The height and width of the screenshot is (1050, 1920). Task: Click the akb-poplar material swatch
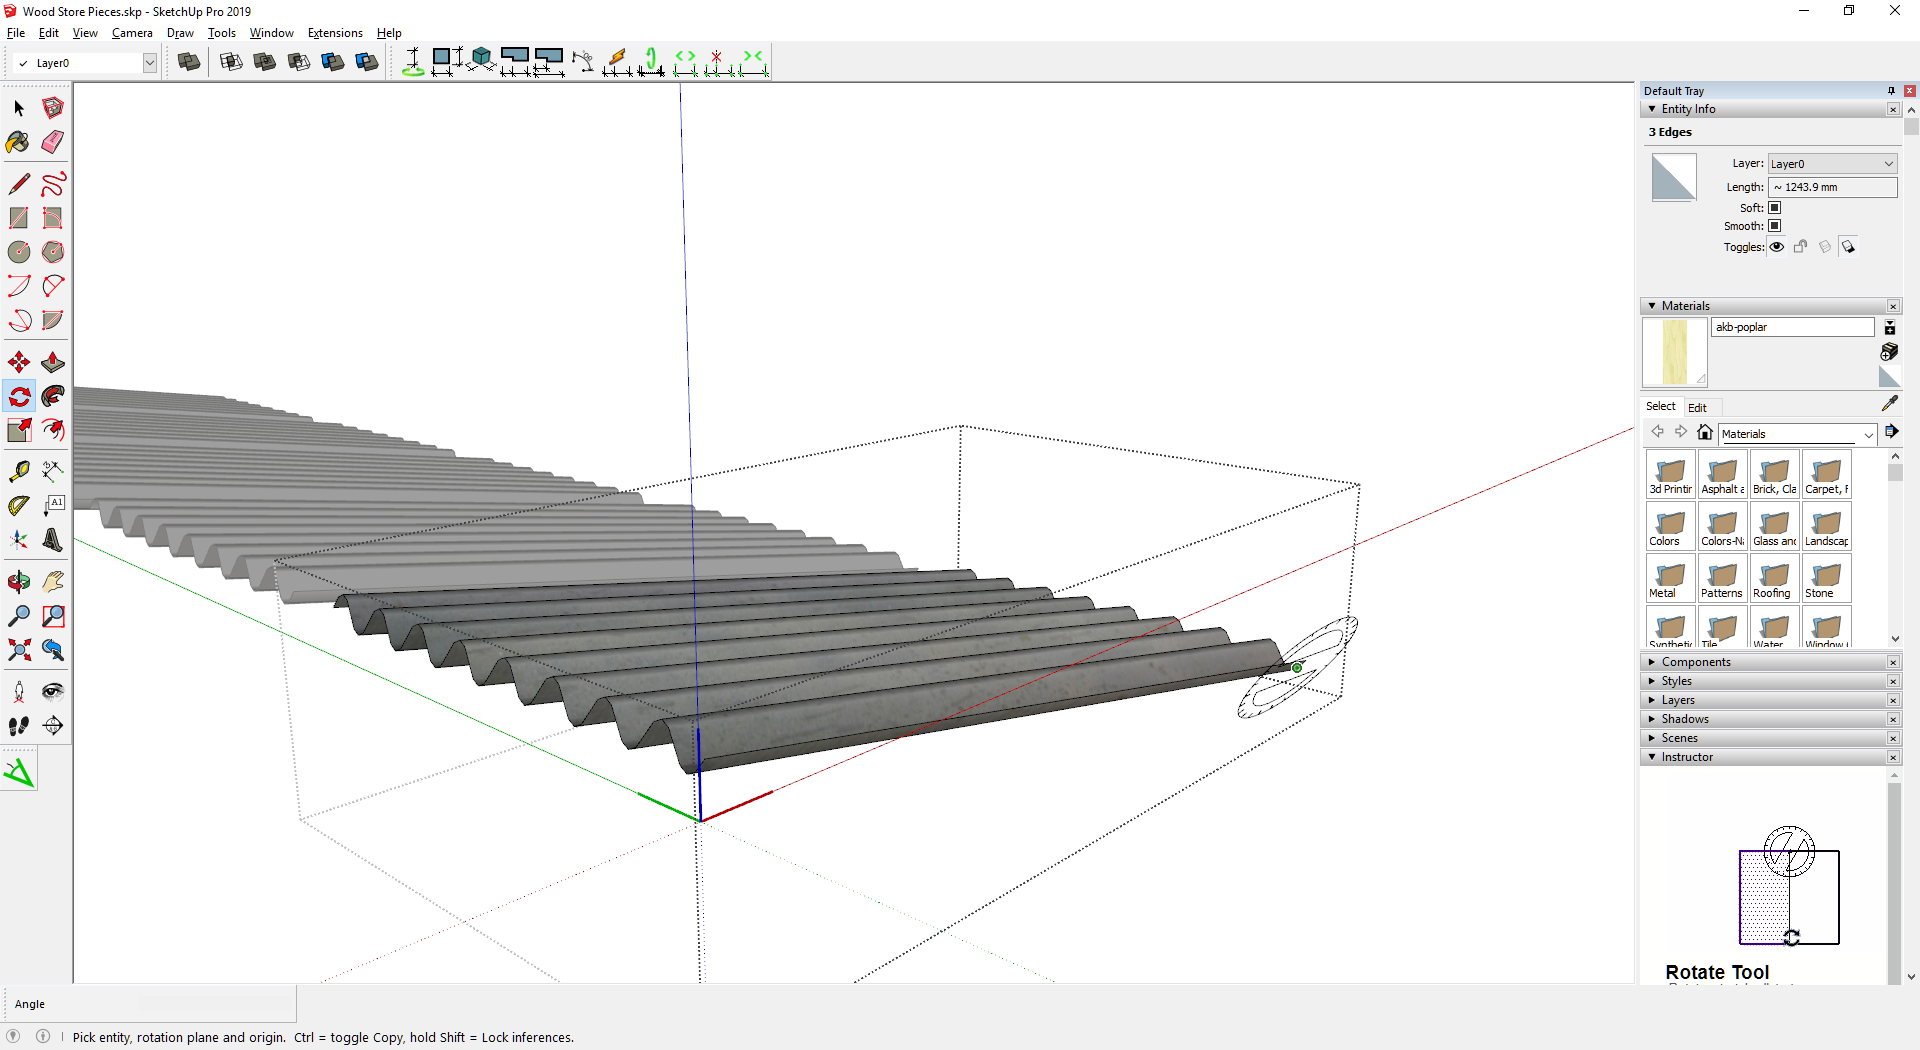click(1674, 352)
